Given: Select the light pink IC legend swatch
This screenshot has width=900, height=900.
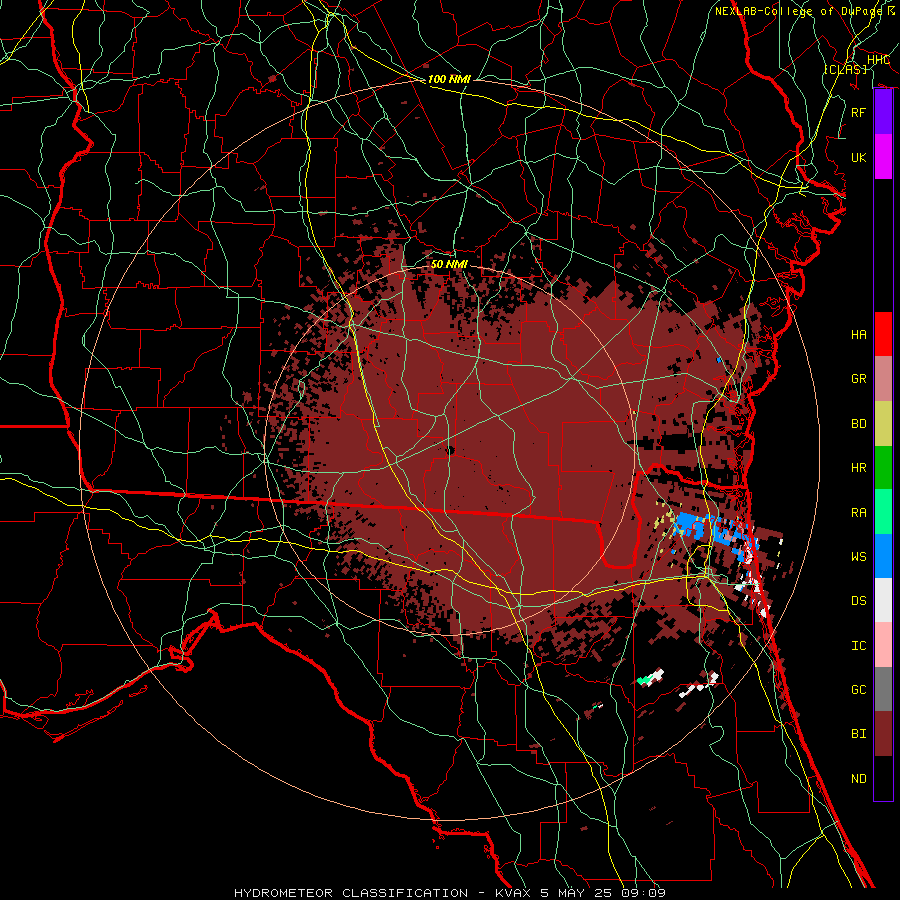Looking at the screenshot, I should [x=883, y=645].
